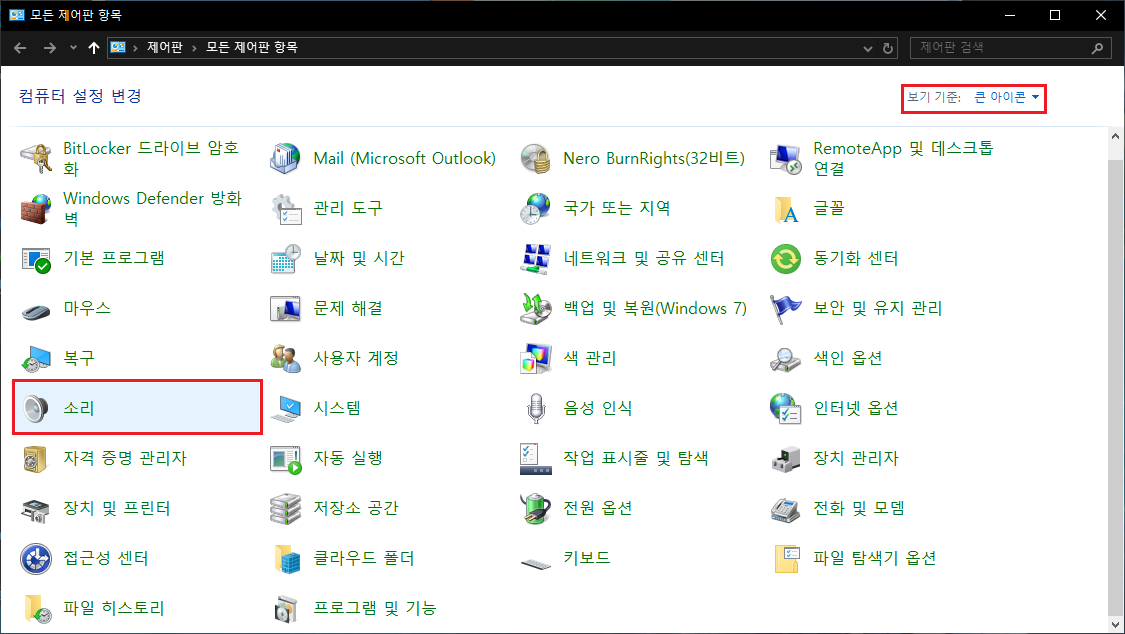
Task: Open the 전원 옵션 battery icon
Action: [x=537, y=508]
